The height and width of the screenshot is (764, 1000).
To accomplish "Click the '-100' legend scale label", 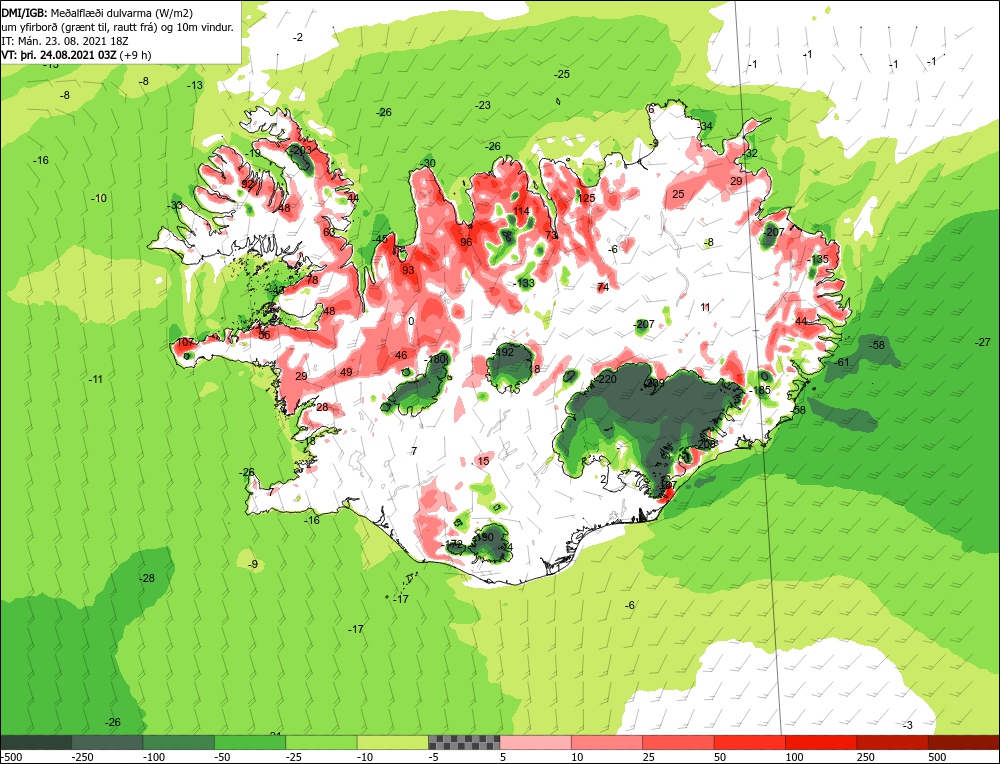I will (x=154, y=757).
